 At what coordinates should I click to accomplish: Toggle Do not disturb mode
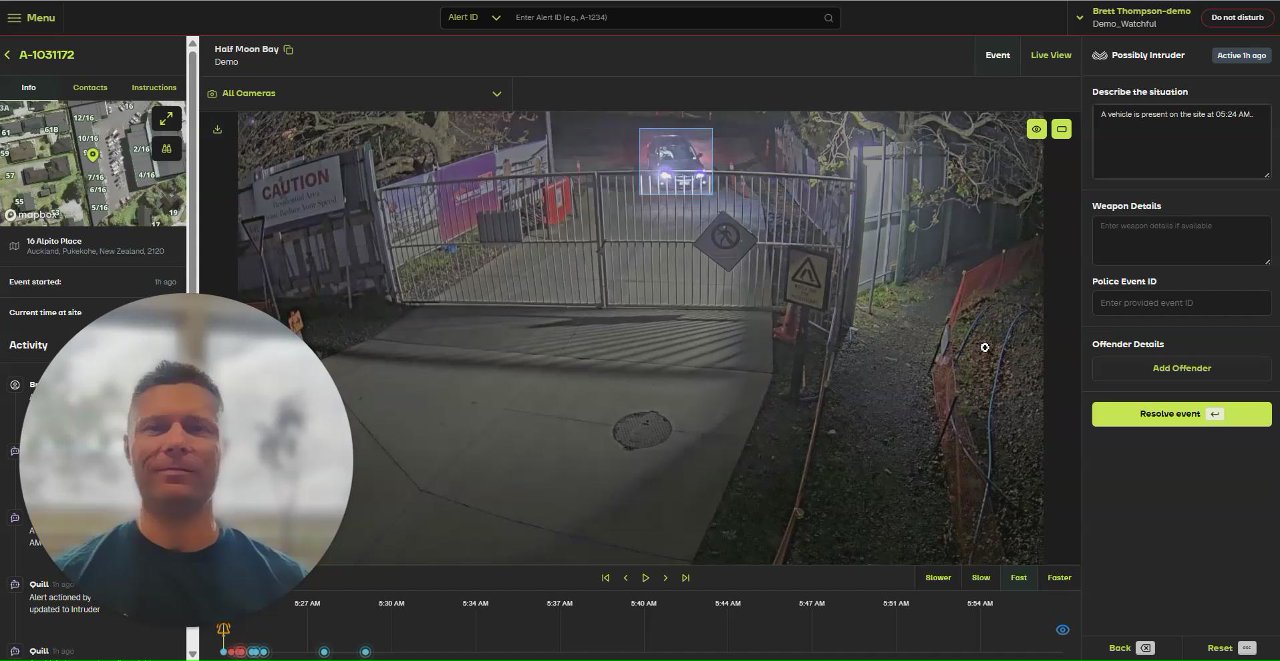tap(1237, 18)
